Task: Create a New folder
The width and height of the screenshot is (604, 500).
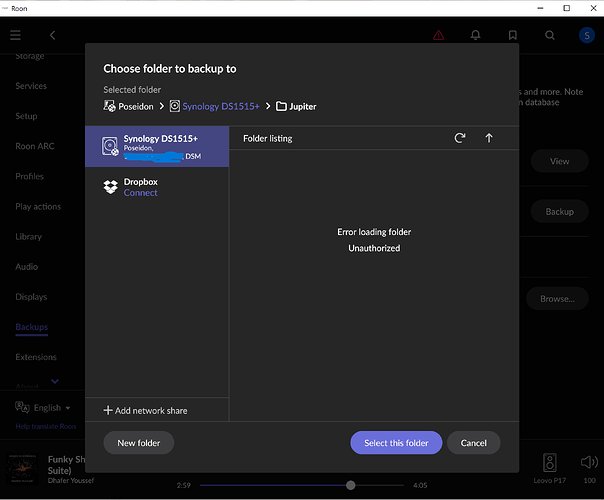Action: coord(139,443)
